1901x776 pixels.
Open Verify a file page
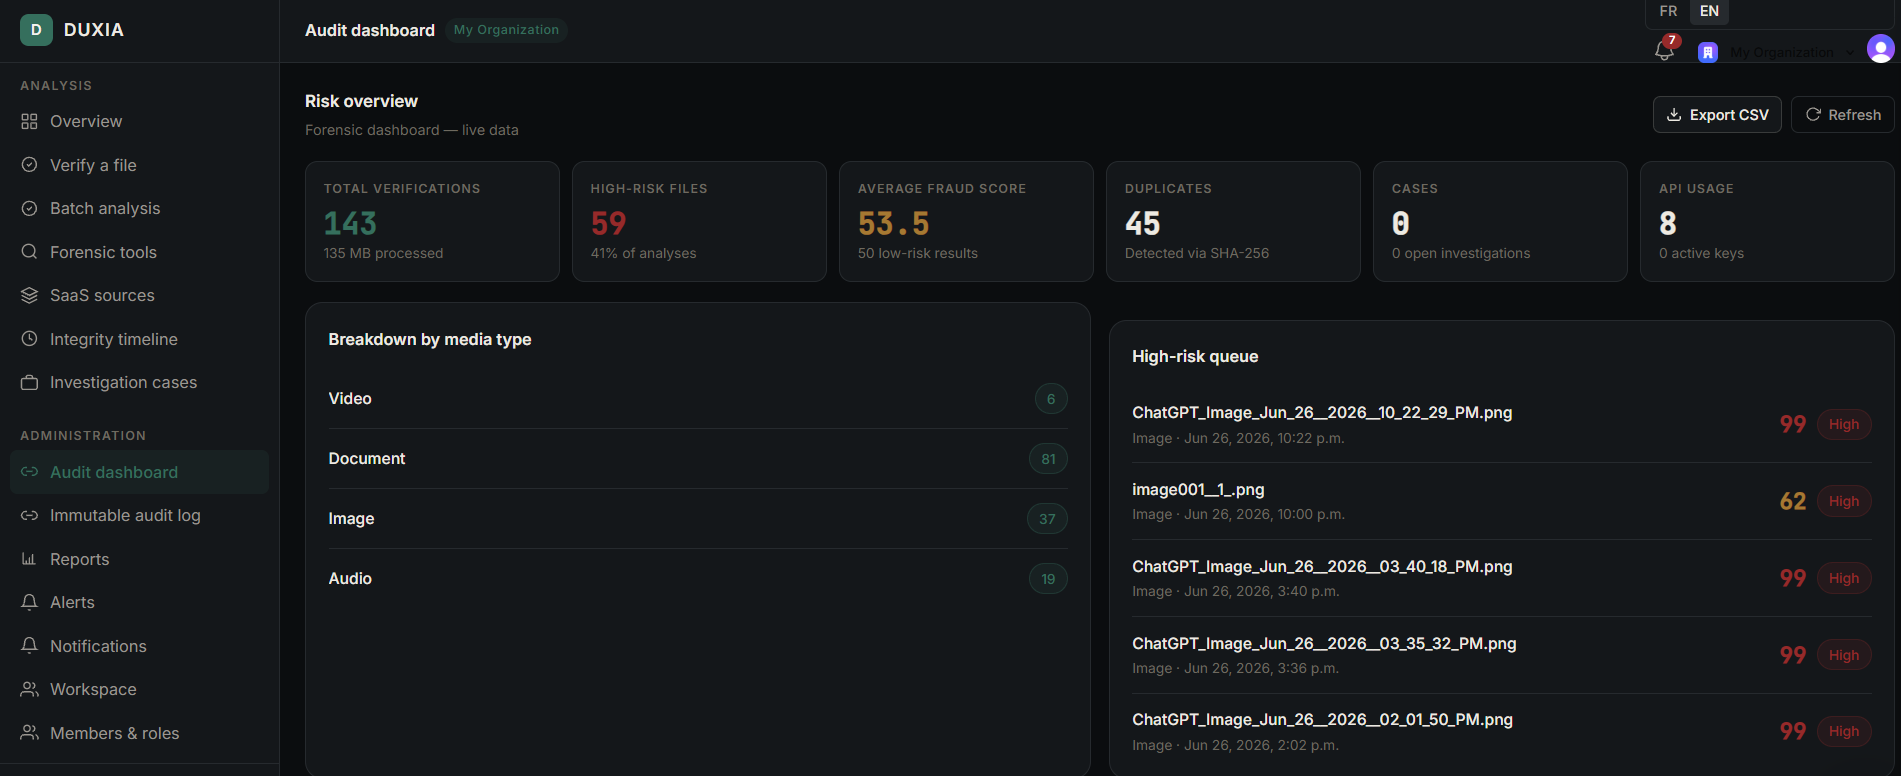139,165
